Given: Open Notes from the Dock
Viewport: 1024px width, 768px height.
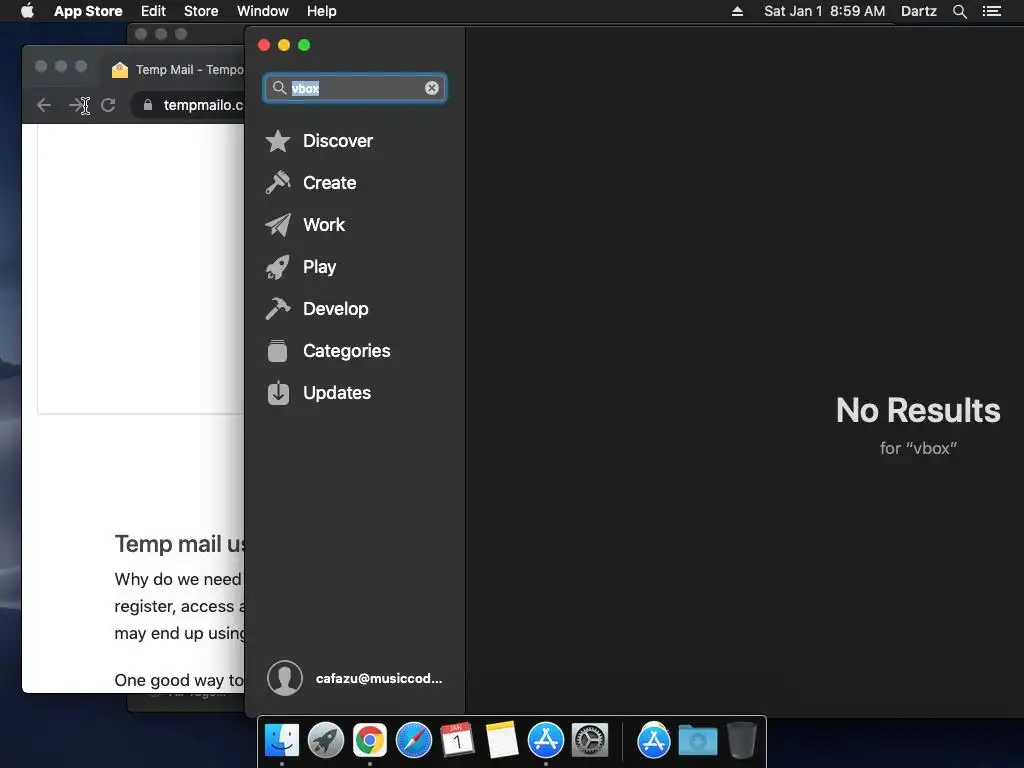Looking at the screenshot, I should point(502,741).
